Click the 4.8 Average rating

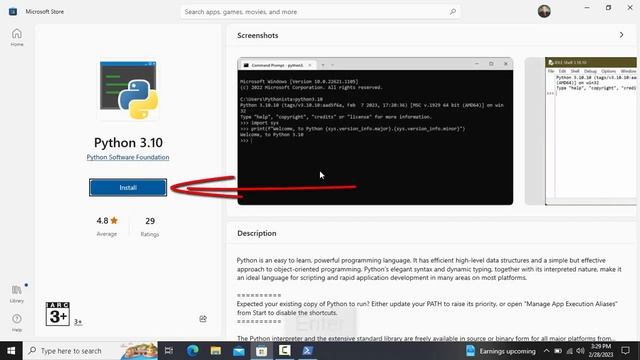107,226
